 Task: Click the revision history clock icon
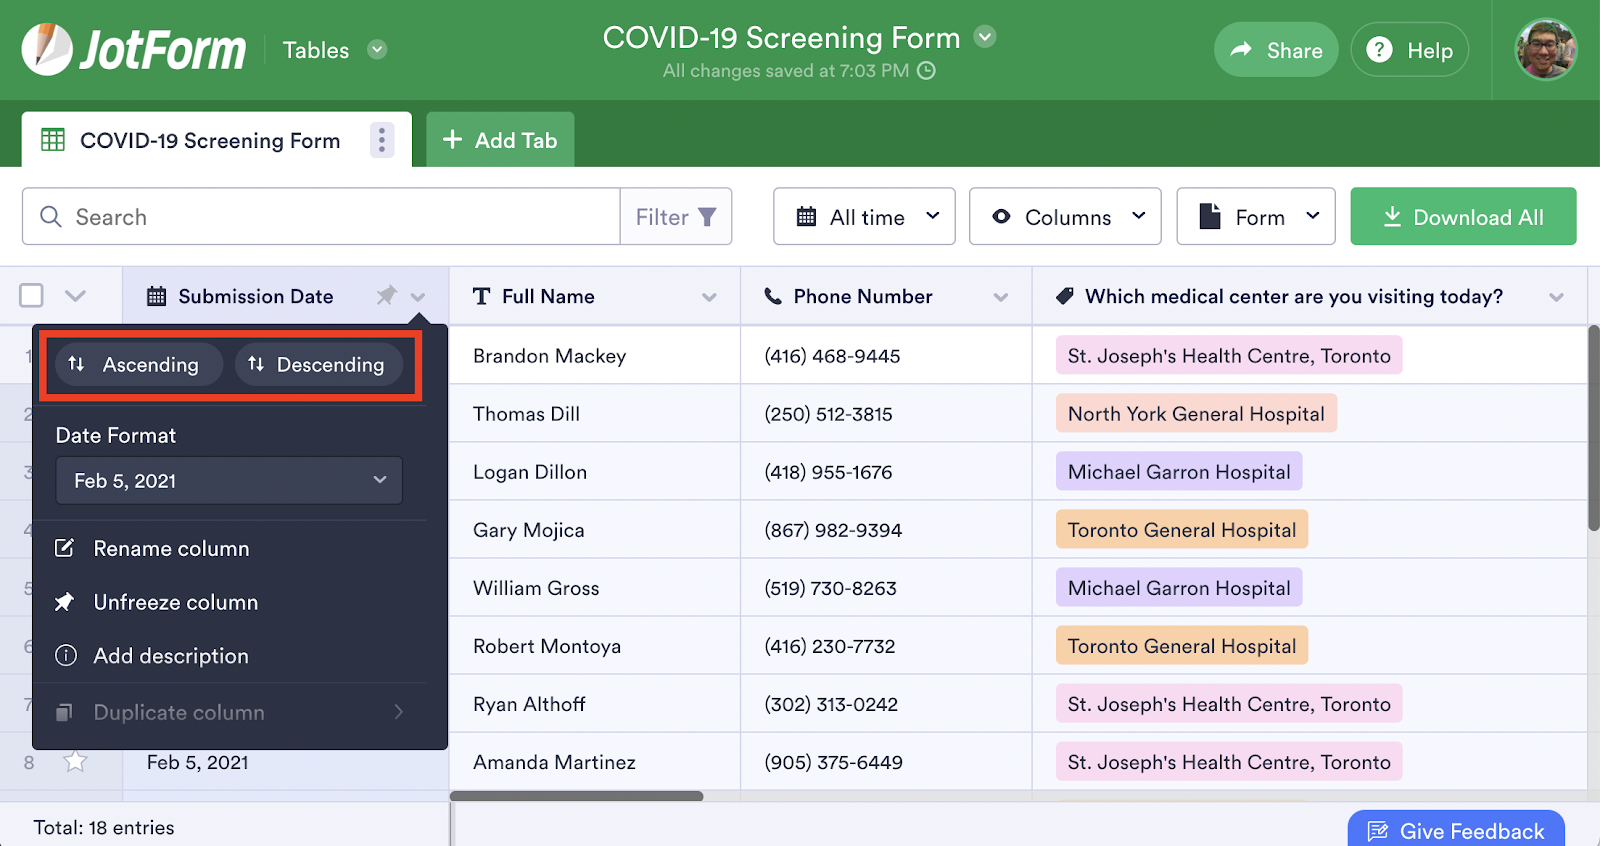(x=927, y=71)
